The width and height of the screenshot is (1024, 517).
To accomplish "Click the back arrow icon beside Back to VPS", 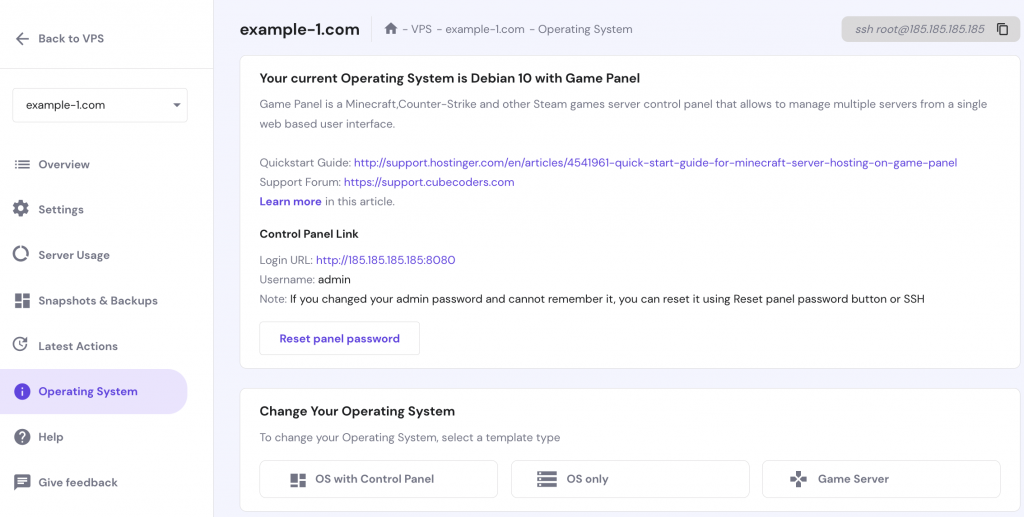I will [x=22, y=39].
